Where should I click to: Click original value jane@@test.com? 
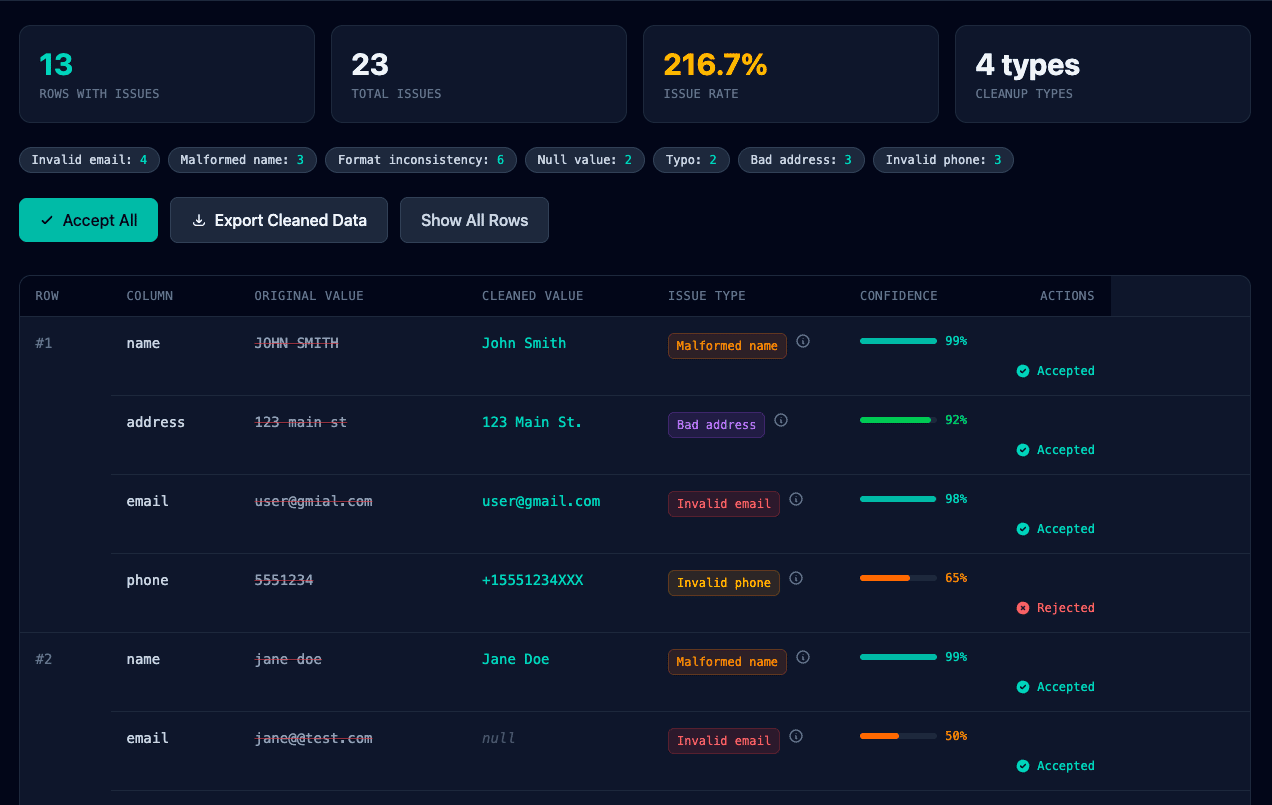pos(313,738)
